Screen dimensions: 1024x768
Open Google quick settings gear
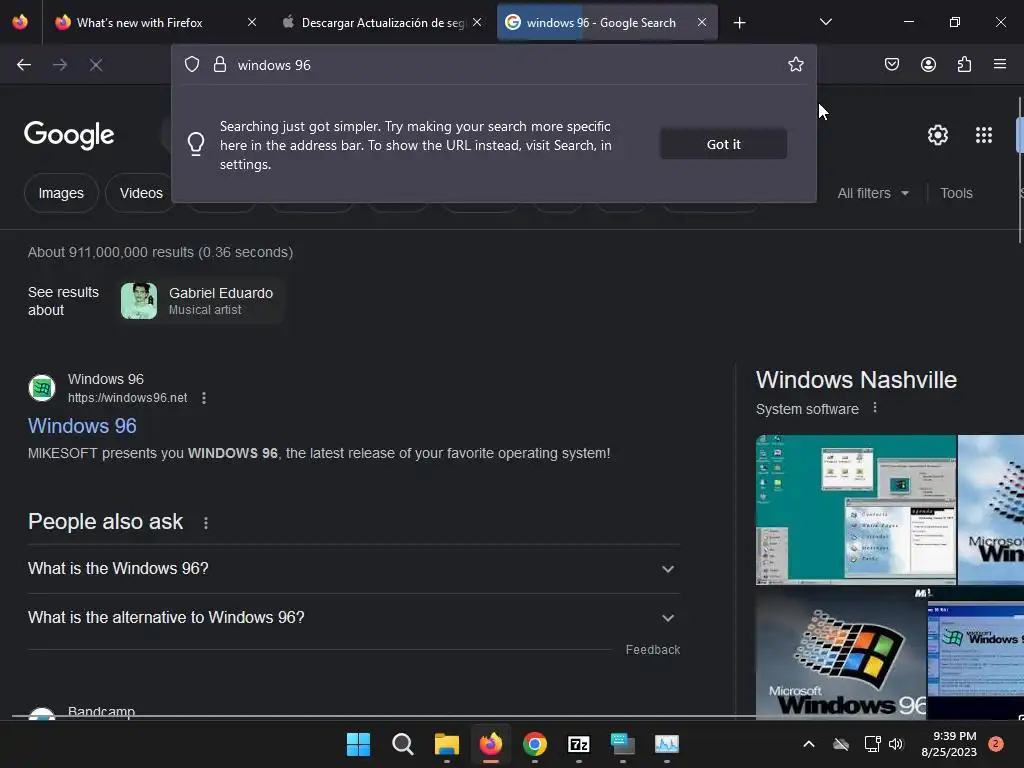[x=938, y=135]
